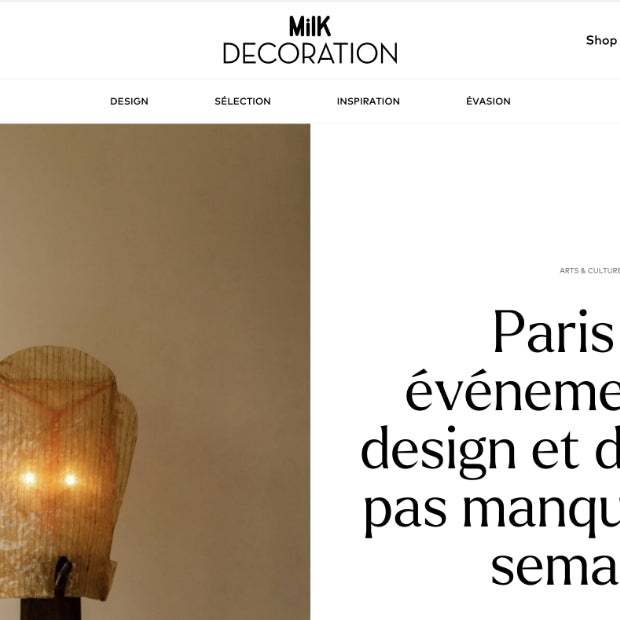Image resolution: width=620 pixels, height=620 pixels.
Task: Click the MilK logo wordmark
Action: pyautogui.click(x=310, y=26)
